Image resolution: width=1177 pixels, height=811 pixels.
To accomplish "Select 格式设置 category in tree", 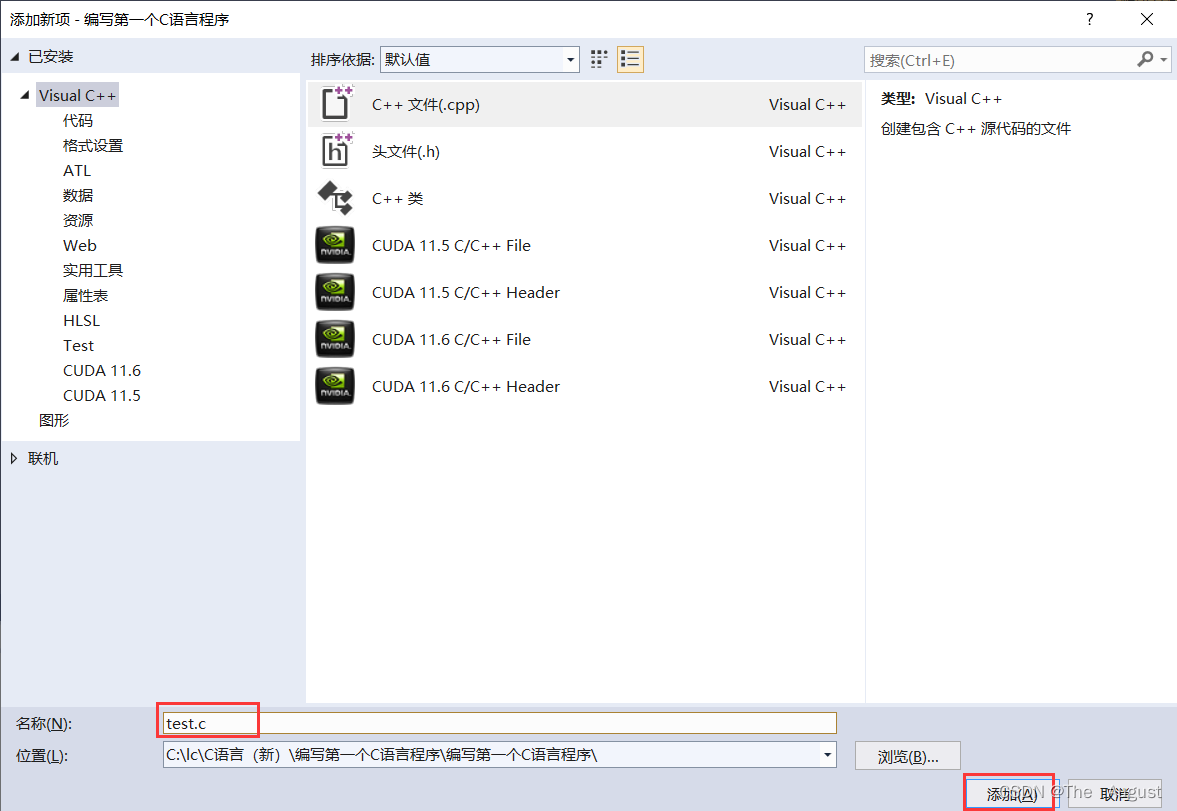I will pyautogui.click(x=93, y=146).
